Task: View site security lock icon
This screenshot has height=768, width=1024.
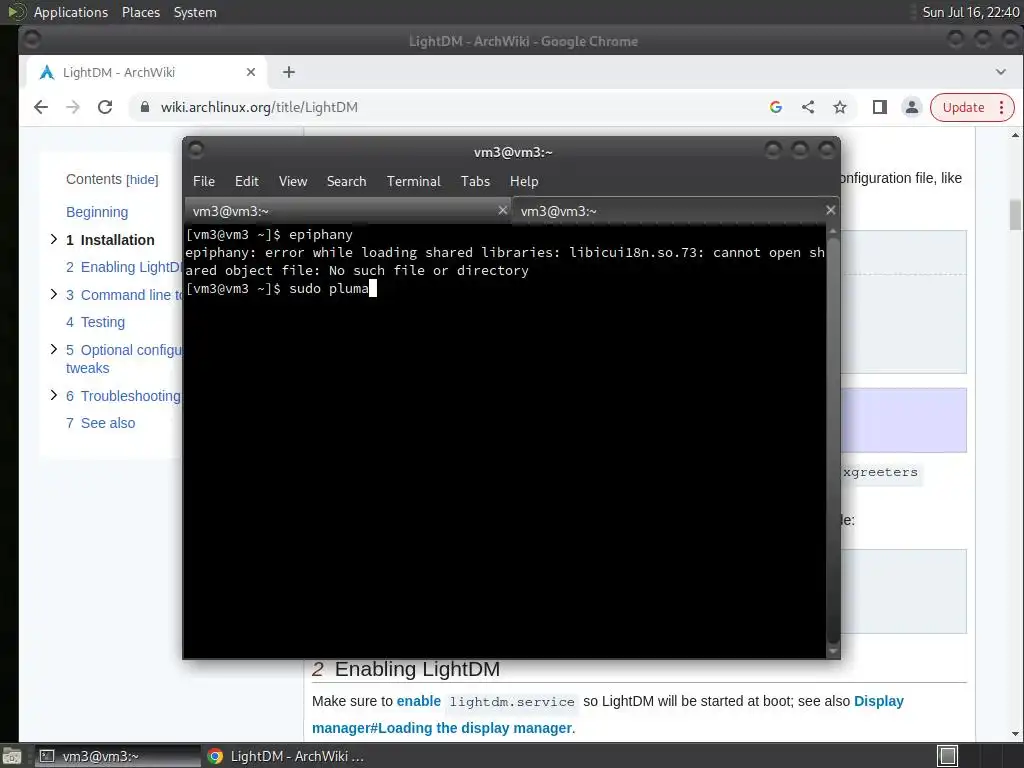Action: click(x=145, y=107)
